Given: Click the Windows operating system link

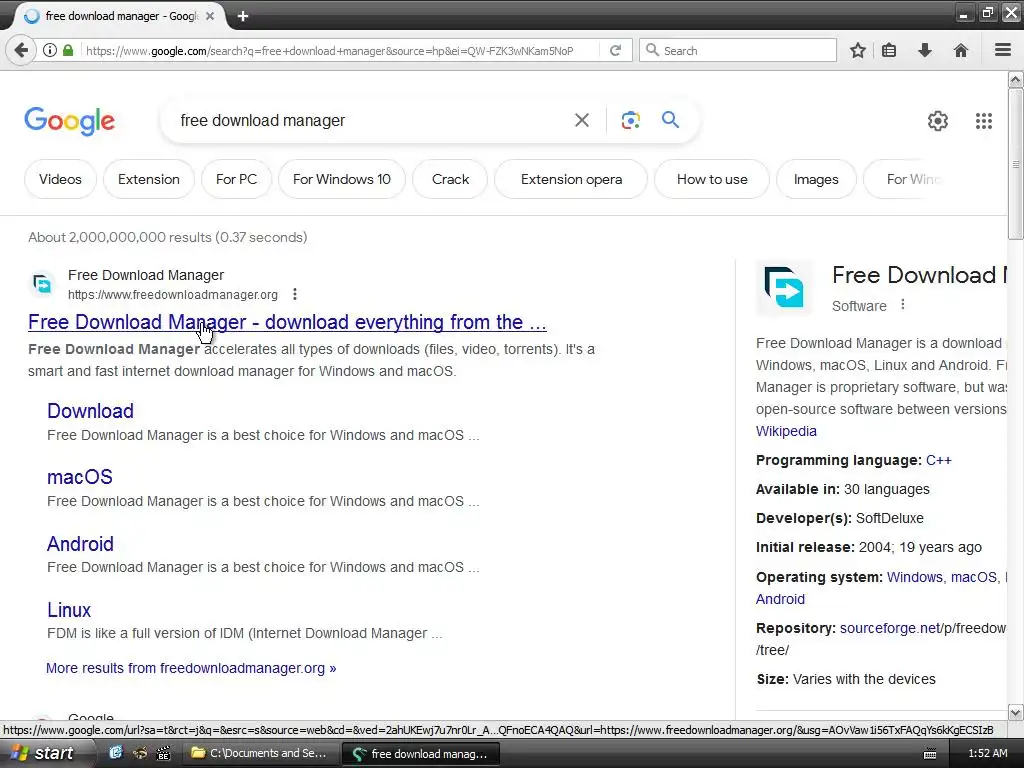Looking at the screenshot, I should coord(914,577).
